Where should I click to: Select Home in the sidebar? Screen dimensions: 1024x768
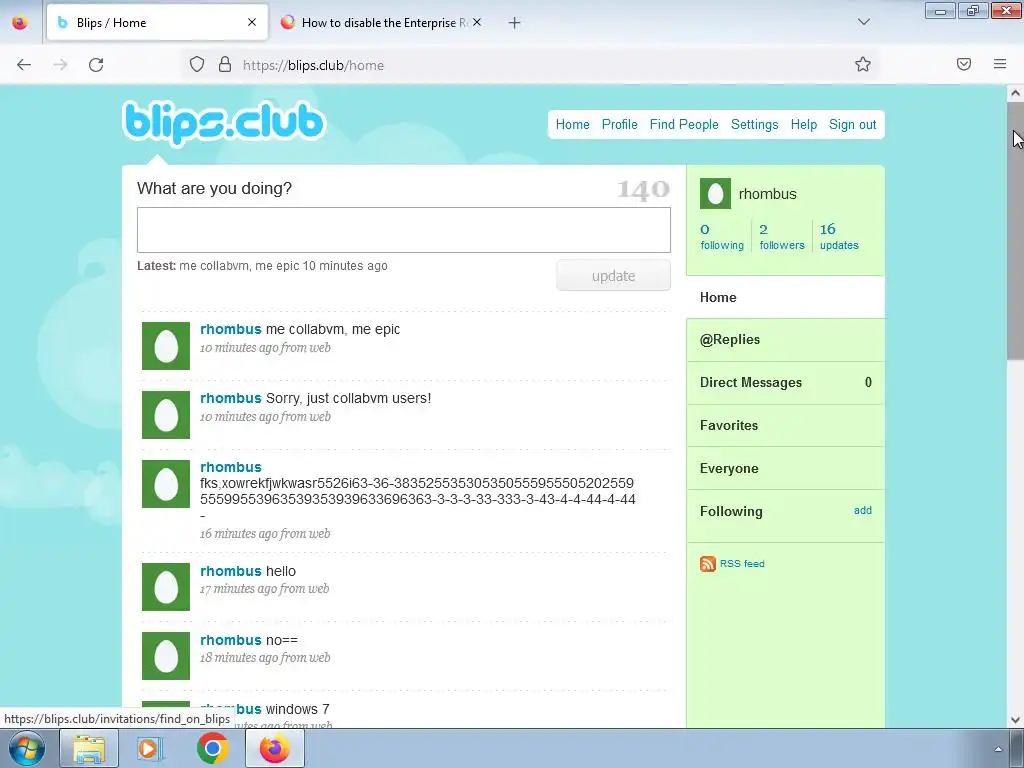786,297
